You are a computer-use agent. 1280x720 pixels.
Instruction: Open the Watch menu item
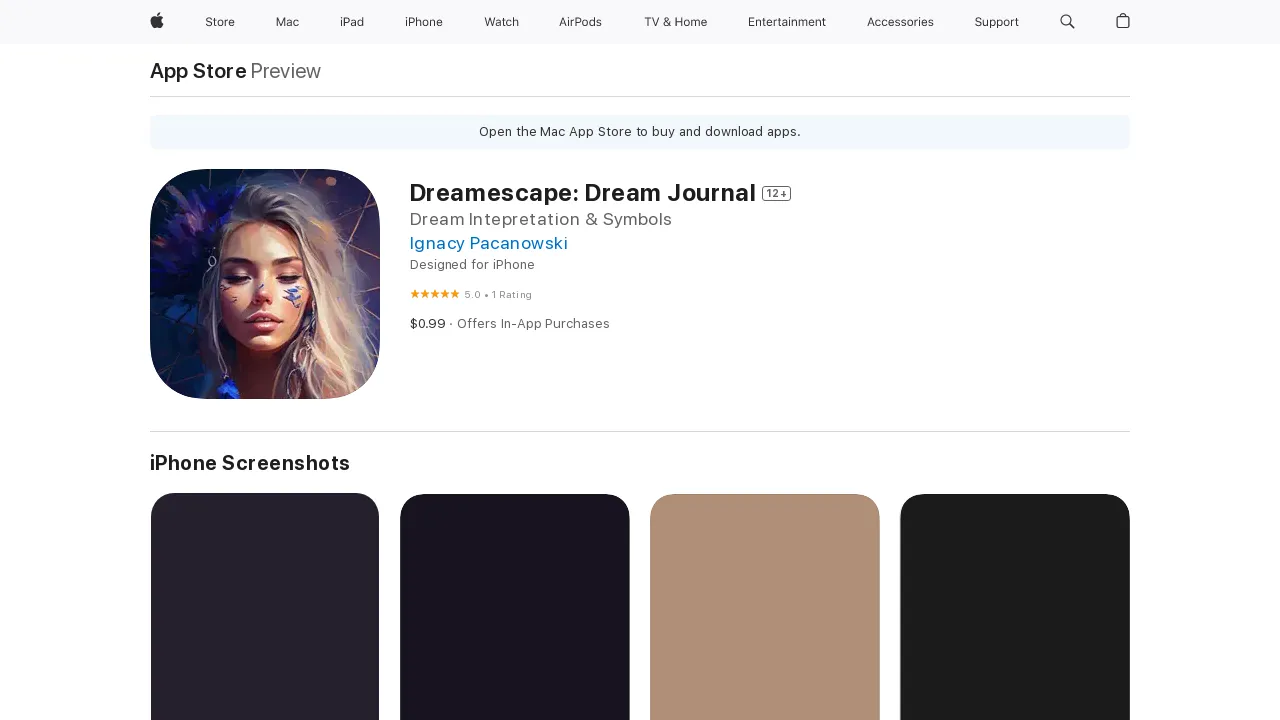pos(501,22)
